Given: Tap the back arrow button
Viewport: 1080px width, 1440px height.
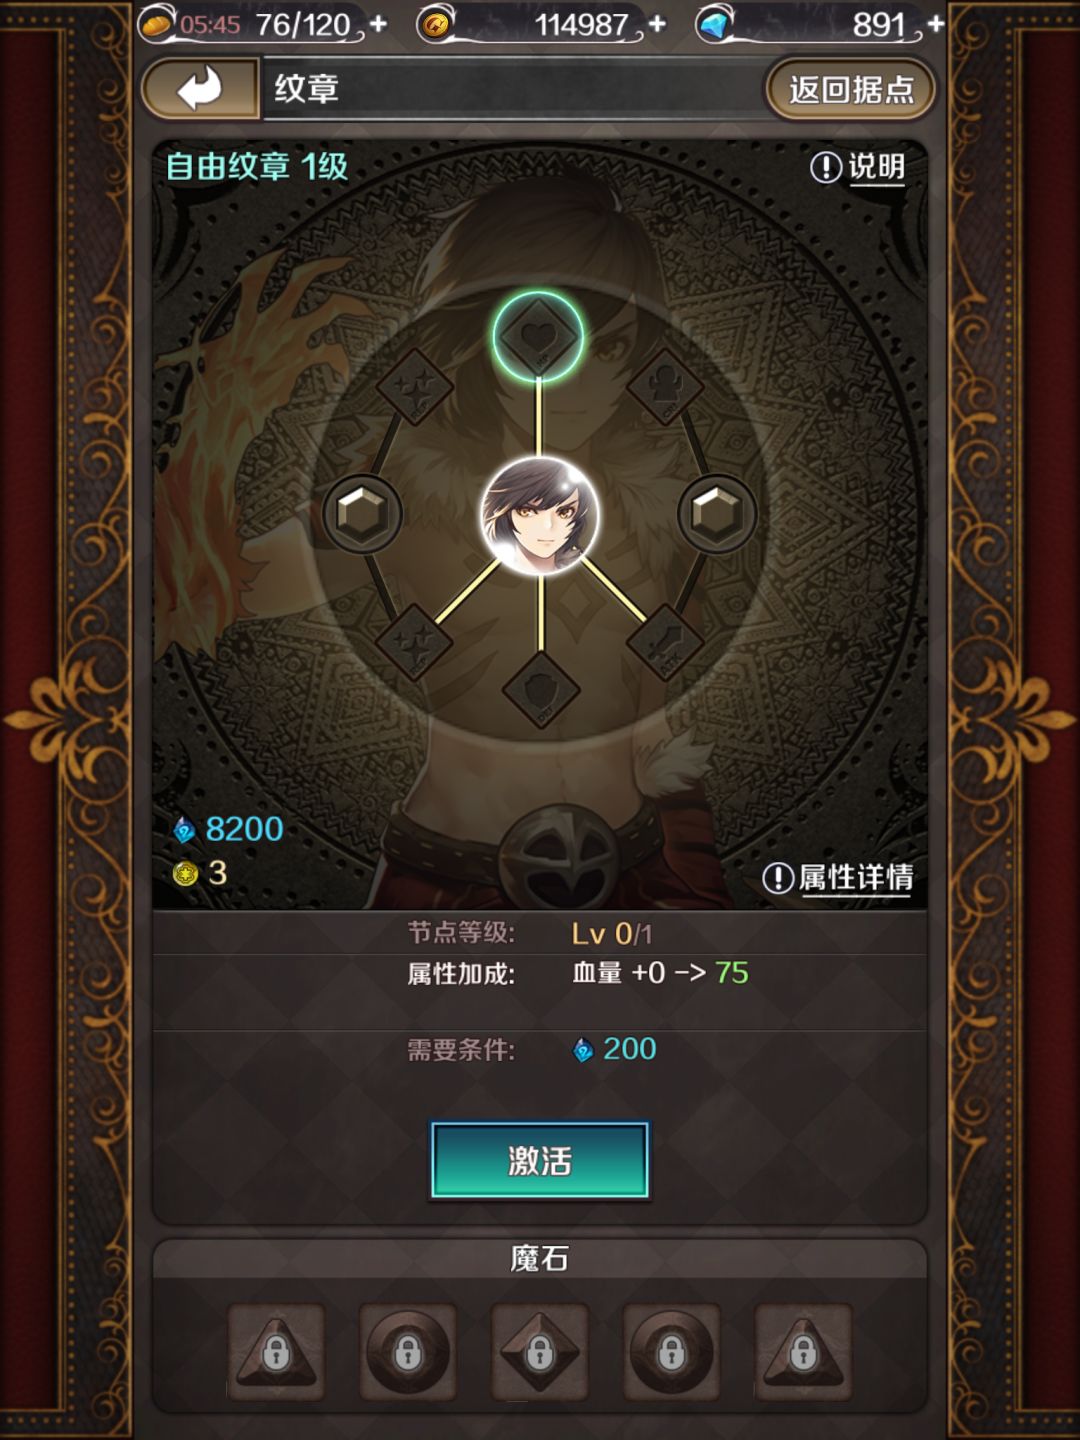Looking at the screenshot, I should [200, 89].
